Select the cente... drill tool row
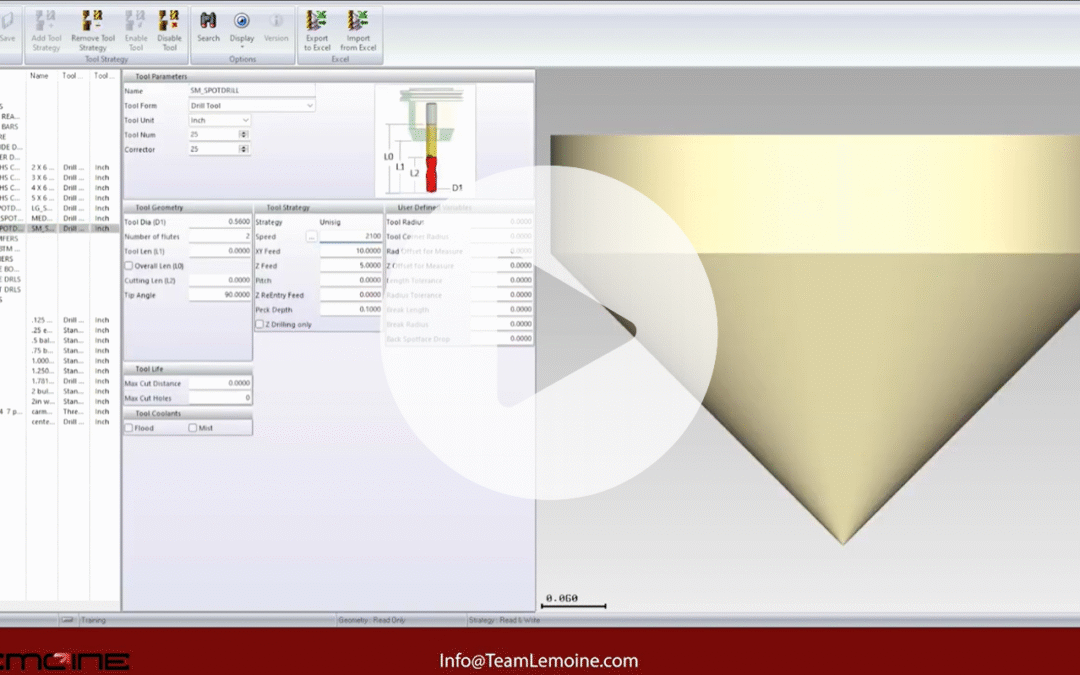The height and width of the screenshot is (675, 1080). (x=59, y=422)
